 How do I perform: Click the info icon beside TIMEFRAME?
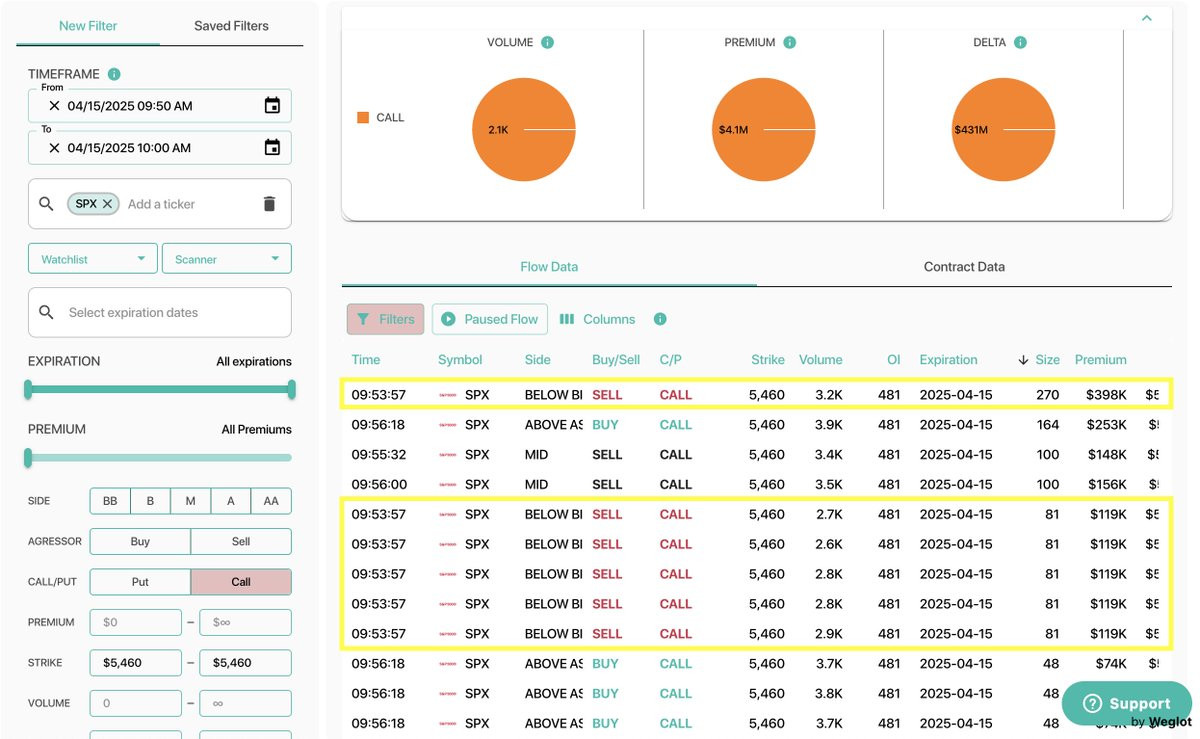tap(114, 74)
